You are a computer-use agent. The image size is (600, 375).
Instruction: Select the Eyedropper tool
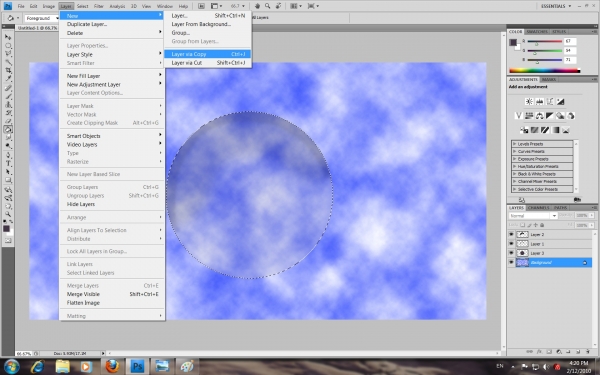tap(8, 79)
